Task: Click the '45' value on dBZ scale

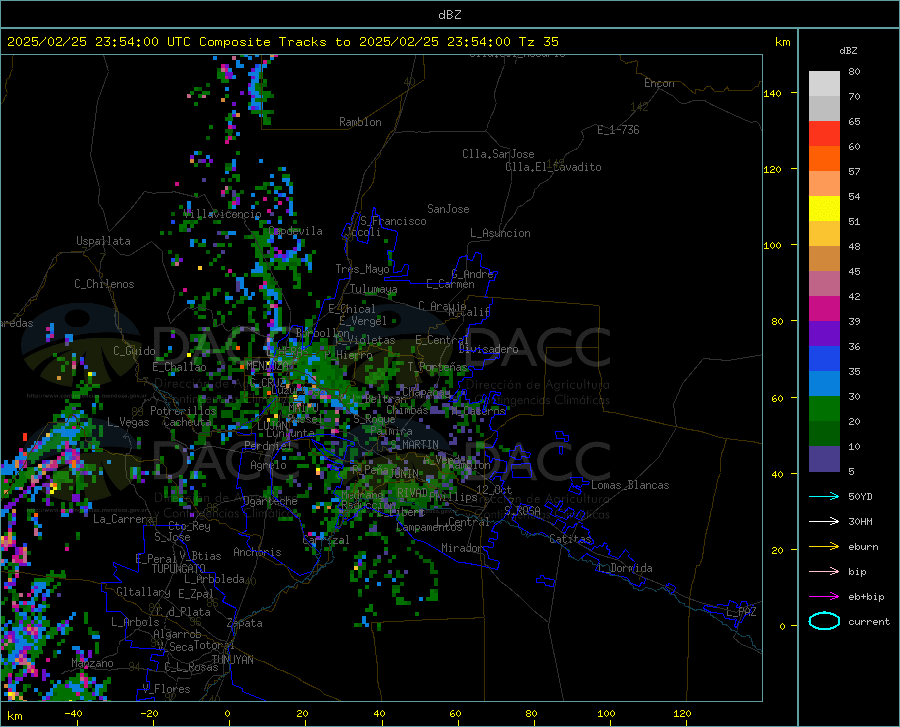Action: [x=854, y=271]
